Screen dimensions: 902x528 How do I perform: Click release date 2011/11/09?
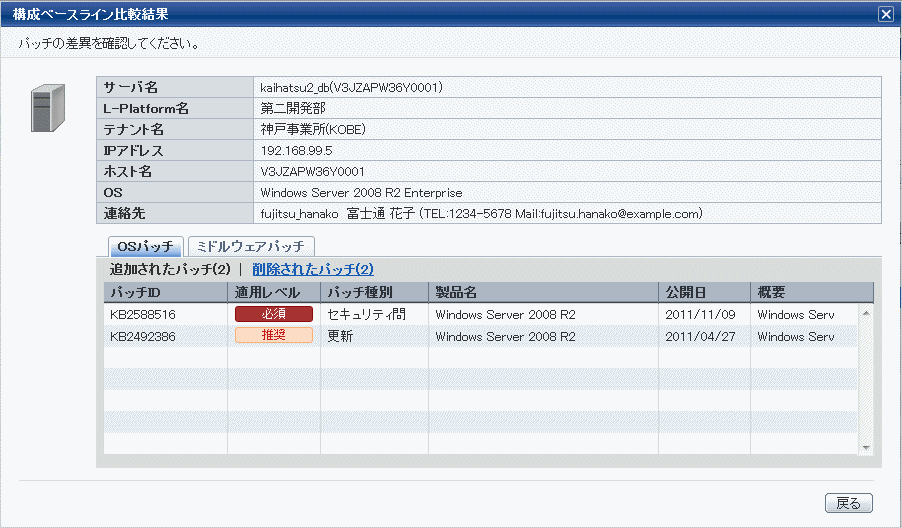700,315
